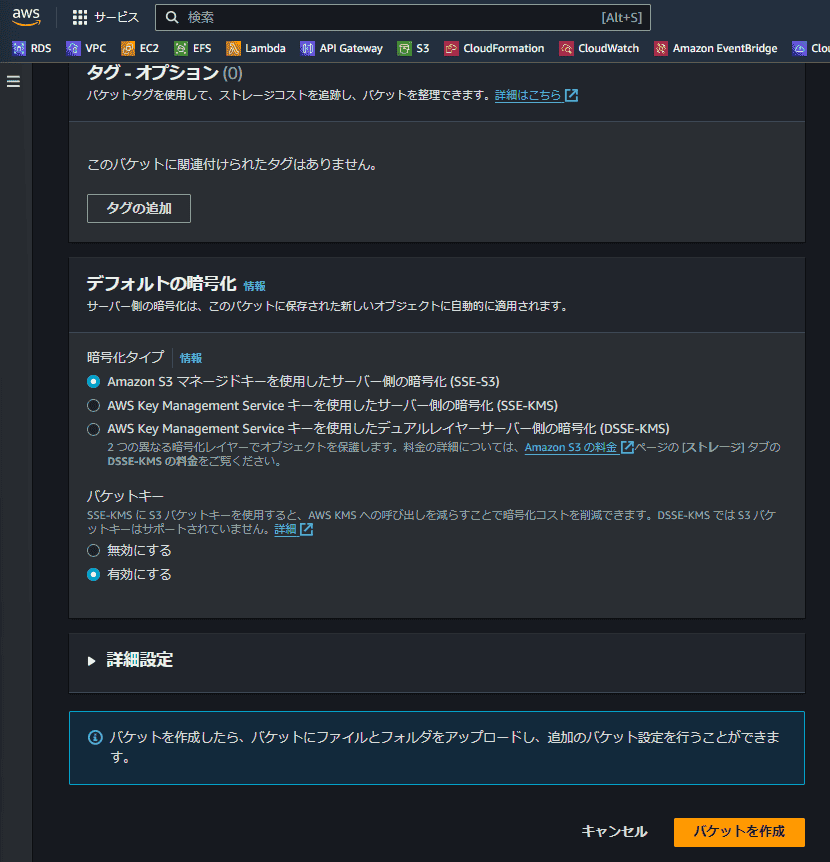
Task: Click the EFS favorites label
Action: (202, 48)
